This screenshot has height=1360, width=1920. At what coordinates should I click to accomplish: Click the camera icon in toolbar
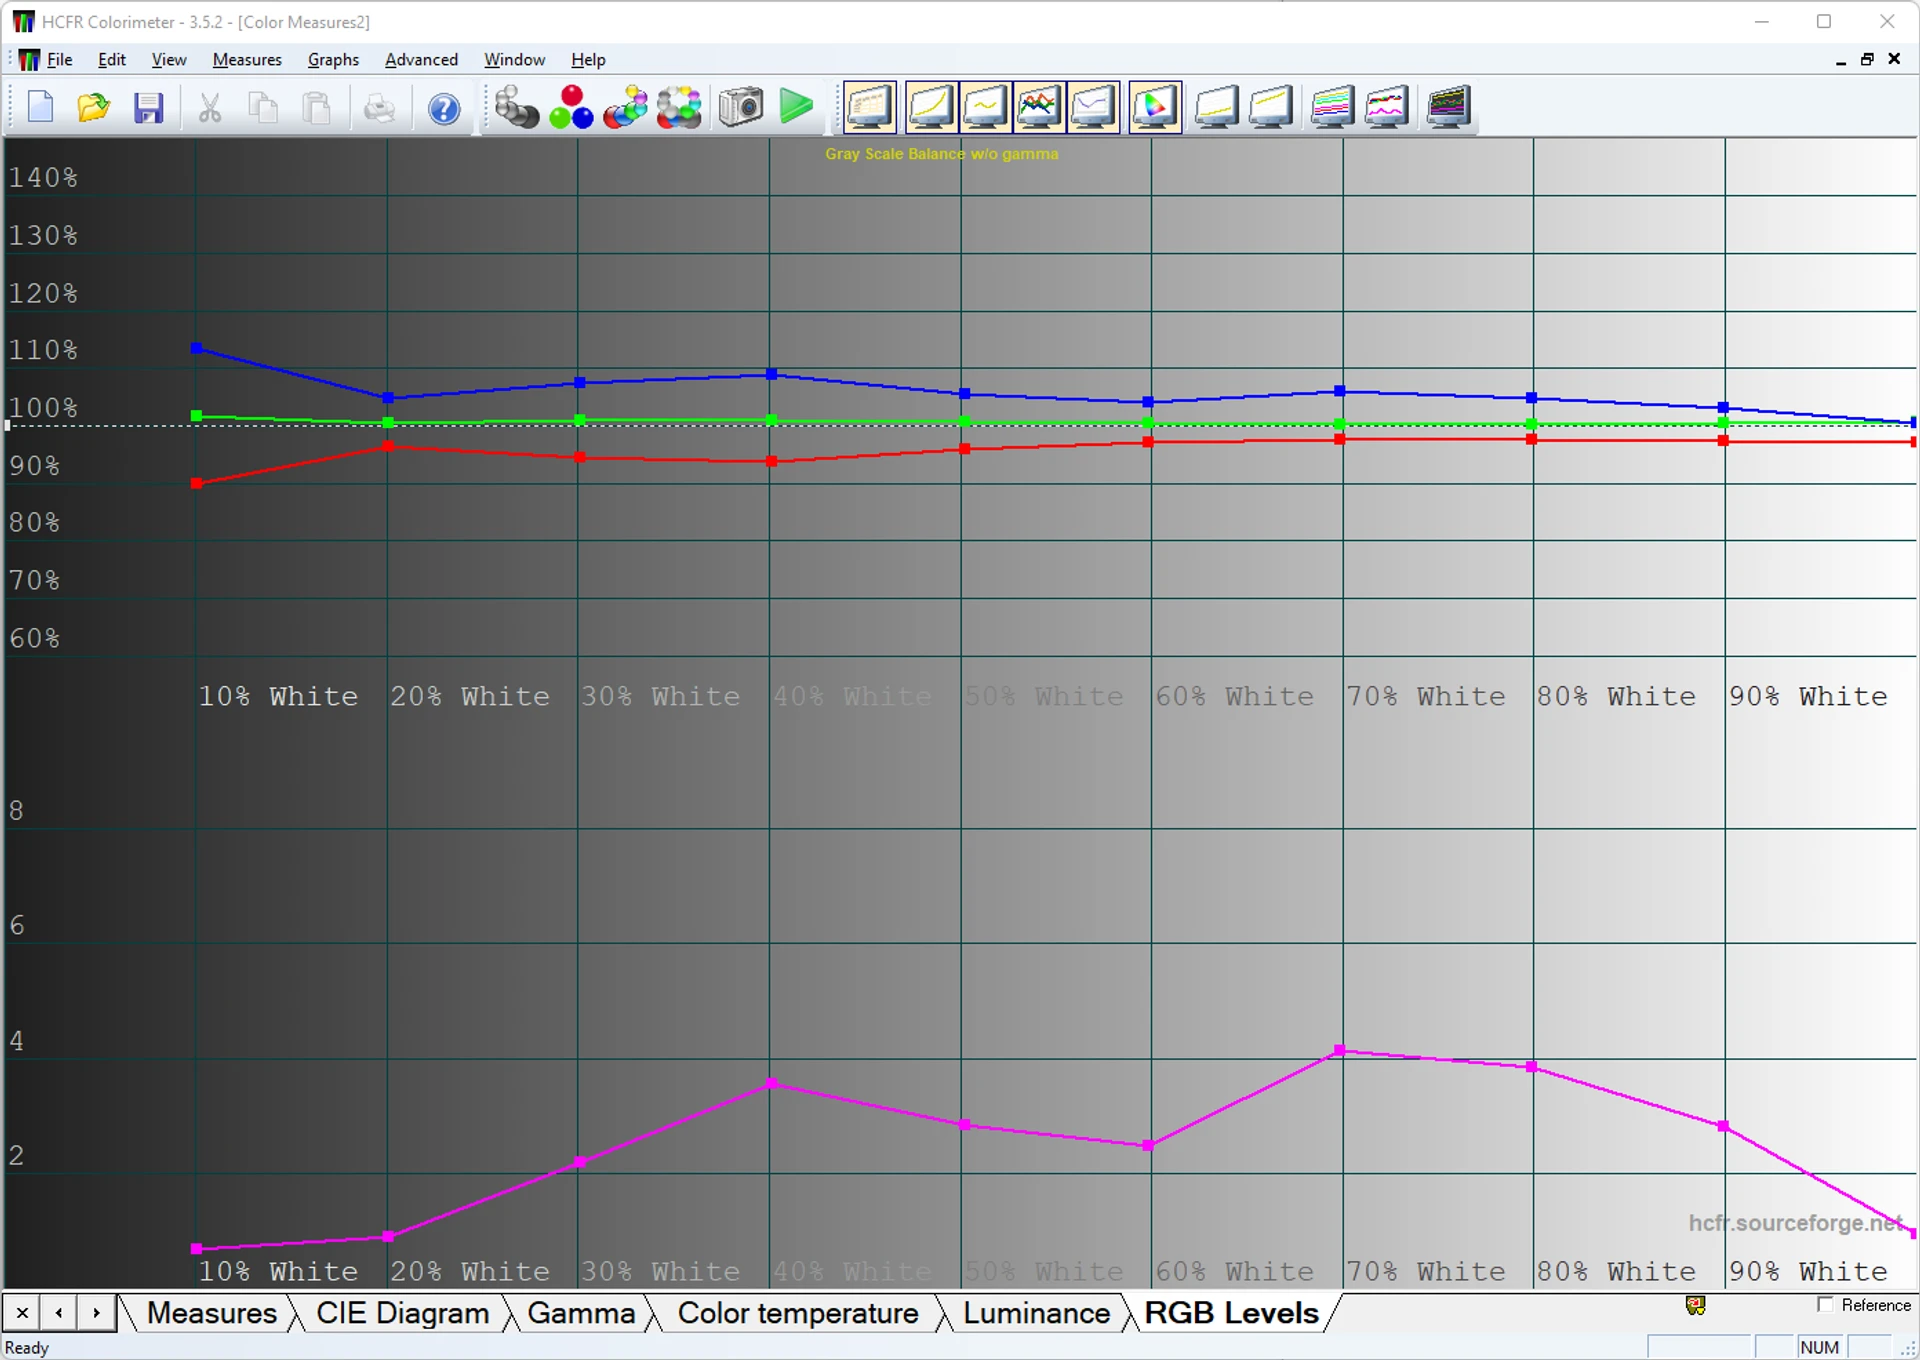pos(740,107)
